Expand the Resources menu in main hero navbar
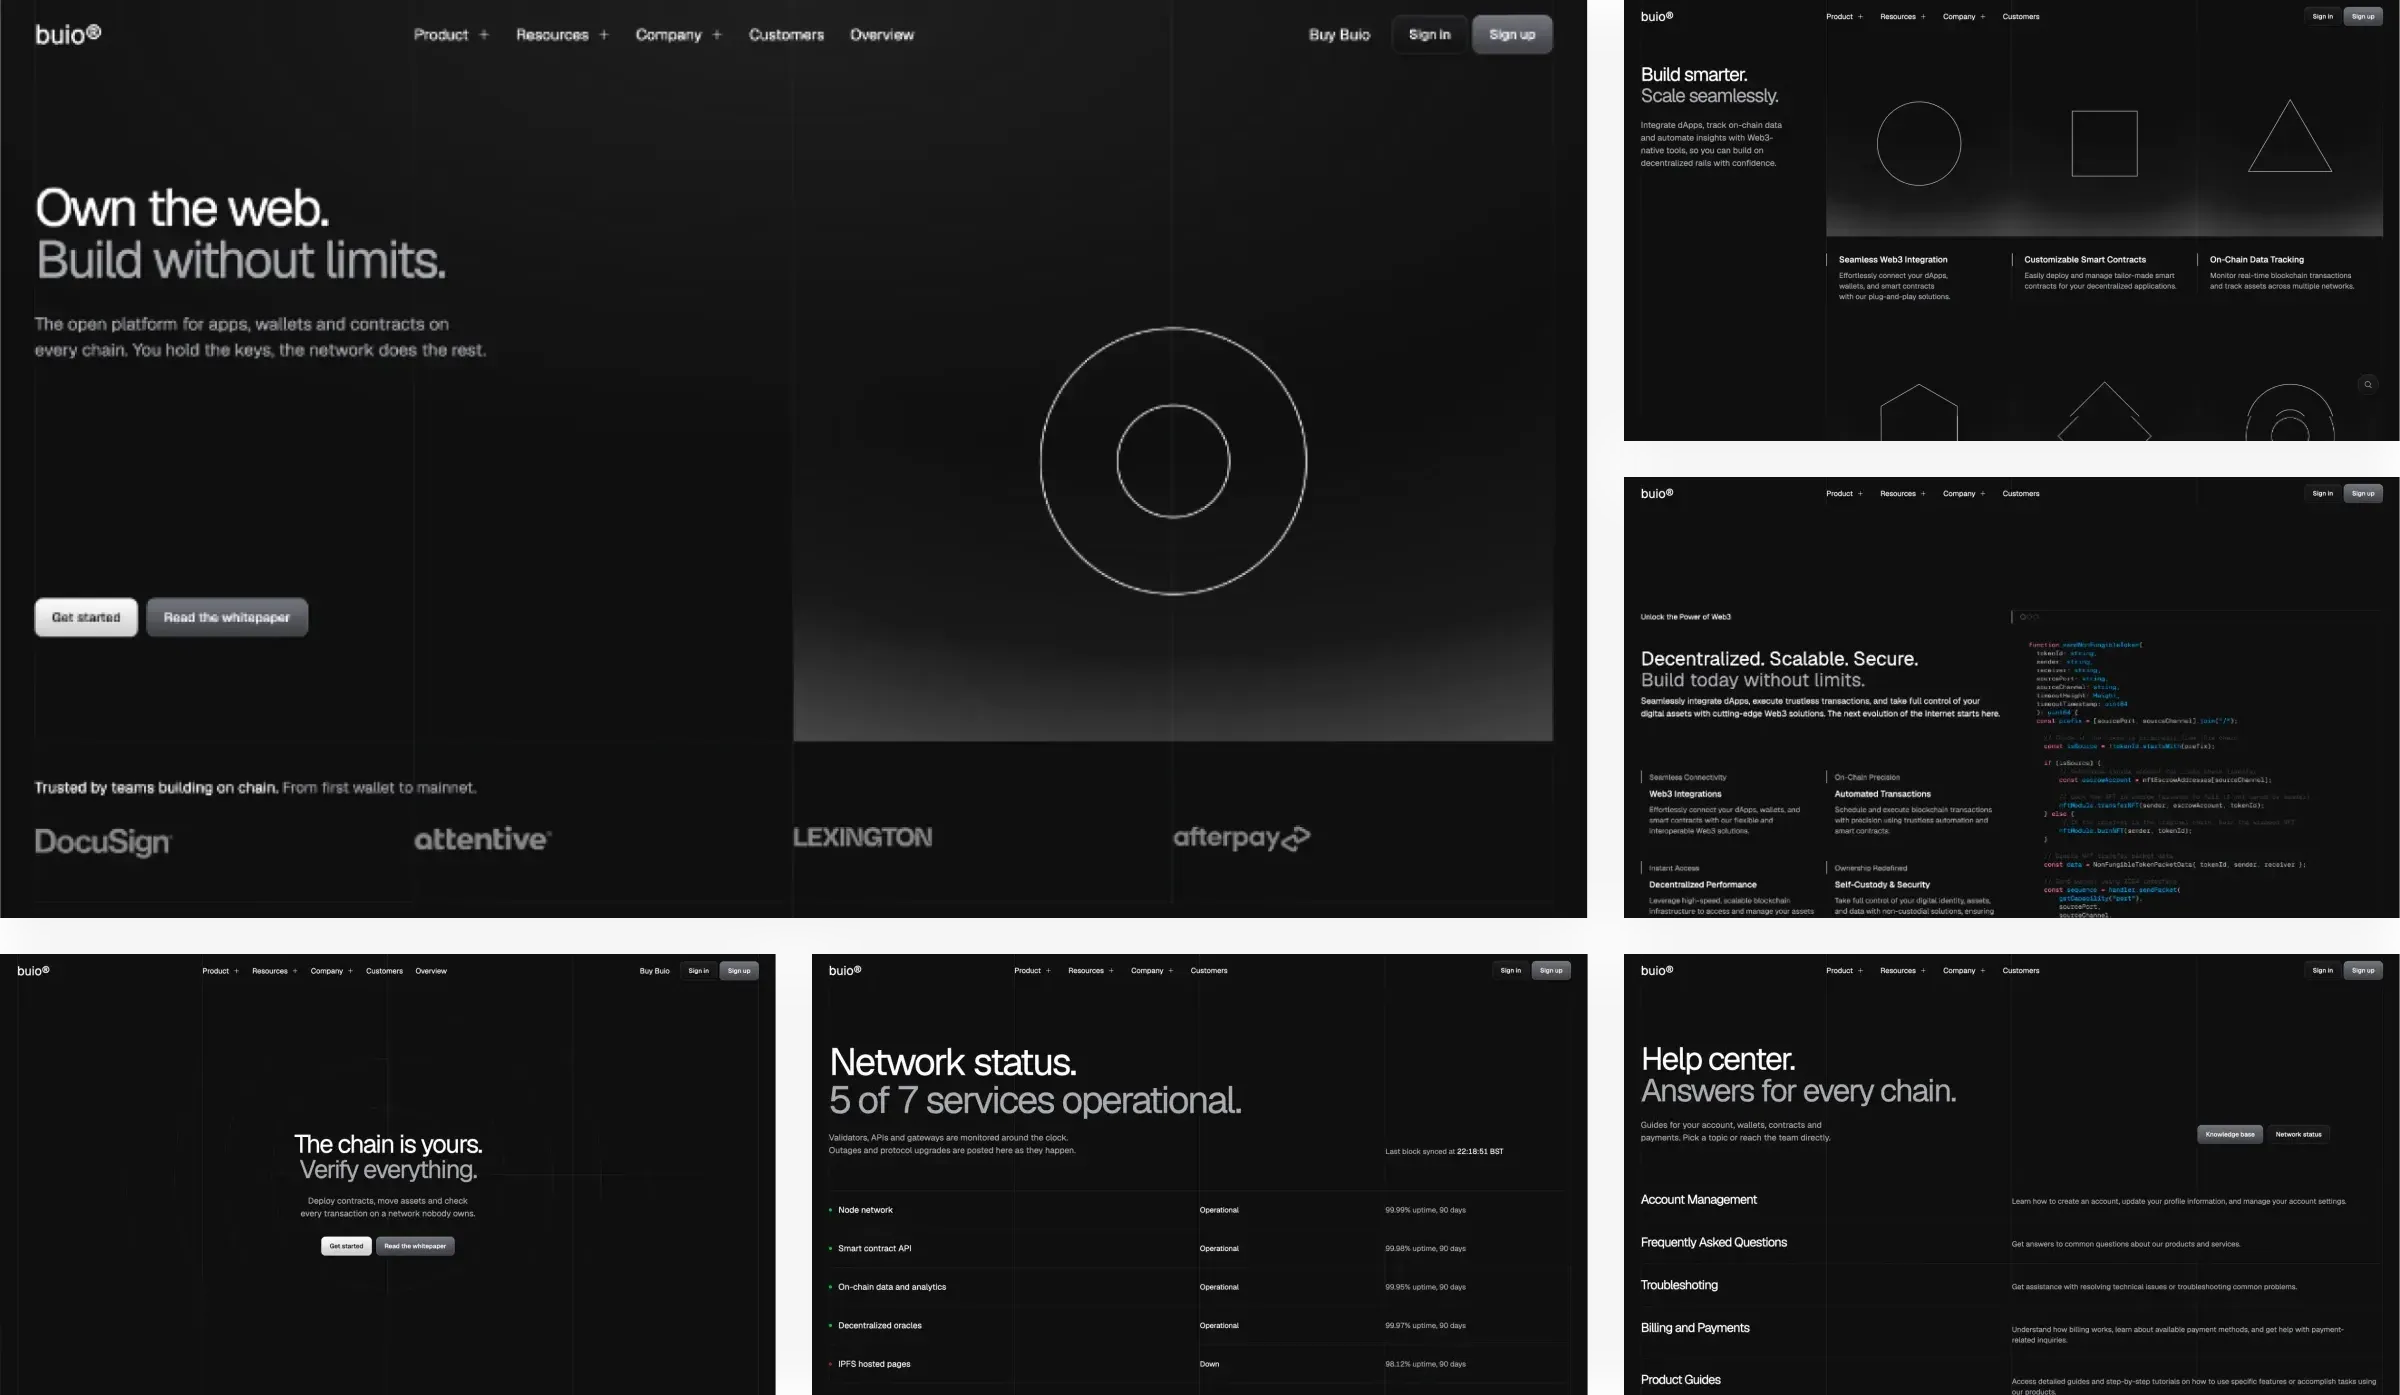 (x=562, y=35)
